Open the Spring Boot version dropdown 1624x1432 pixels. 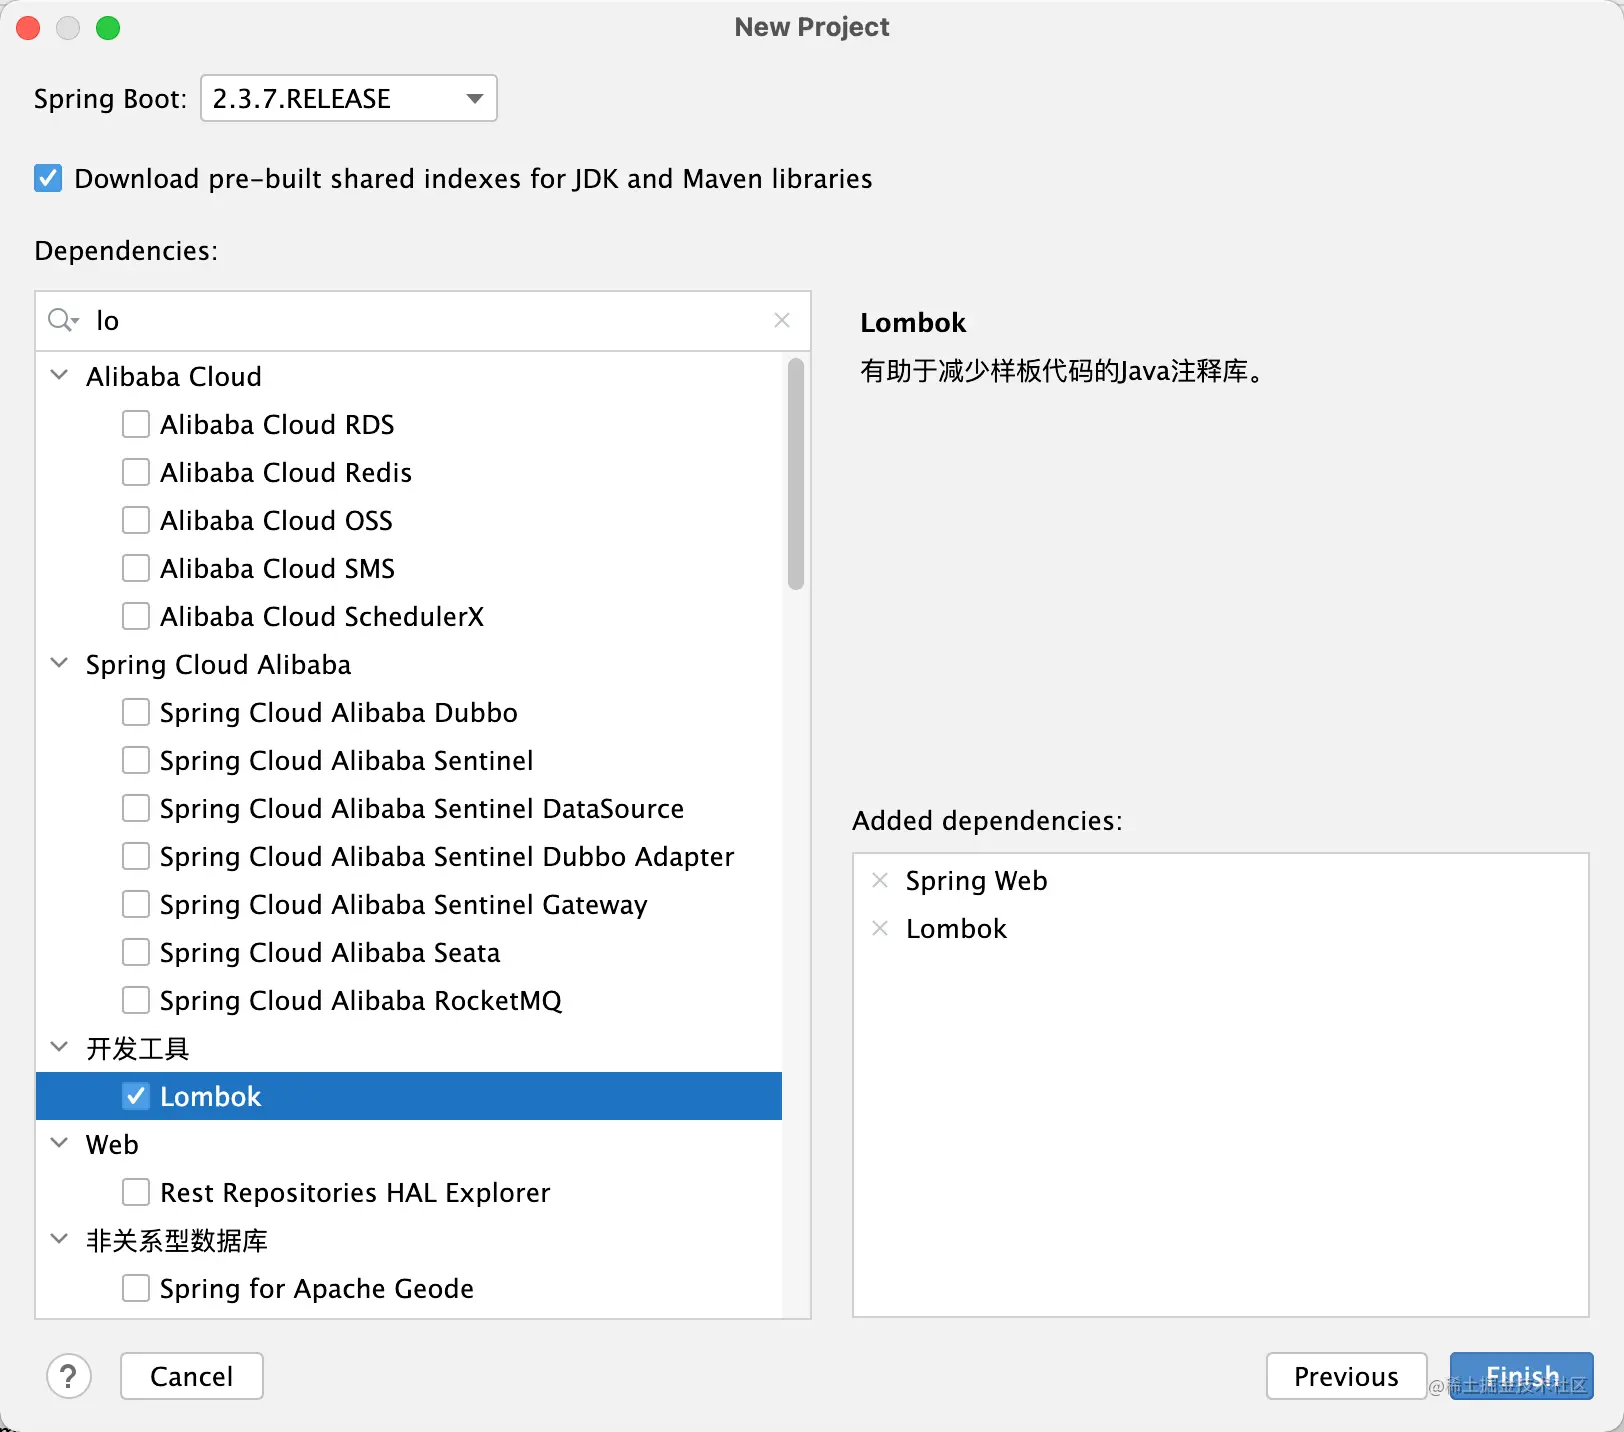[349, 98]
